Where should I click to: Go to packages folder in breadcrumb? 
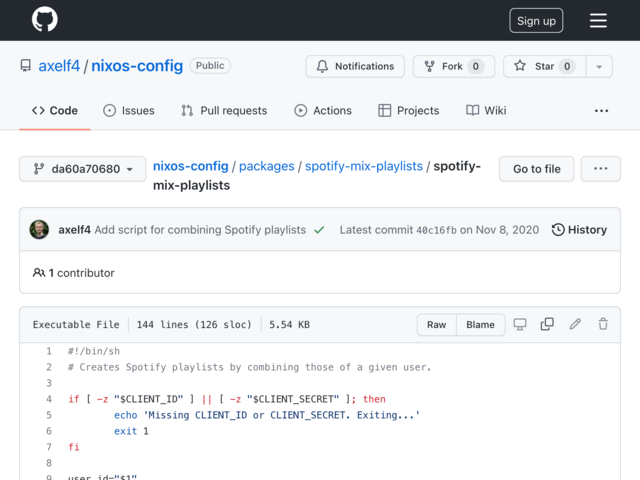click(267, 166)
